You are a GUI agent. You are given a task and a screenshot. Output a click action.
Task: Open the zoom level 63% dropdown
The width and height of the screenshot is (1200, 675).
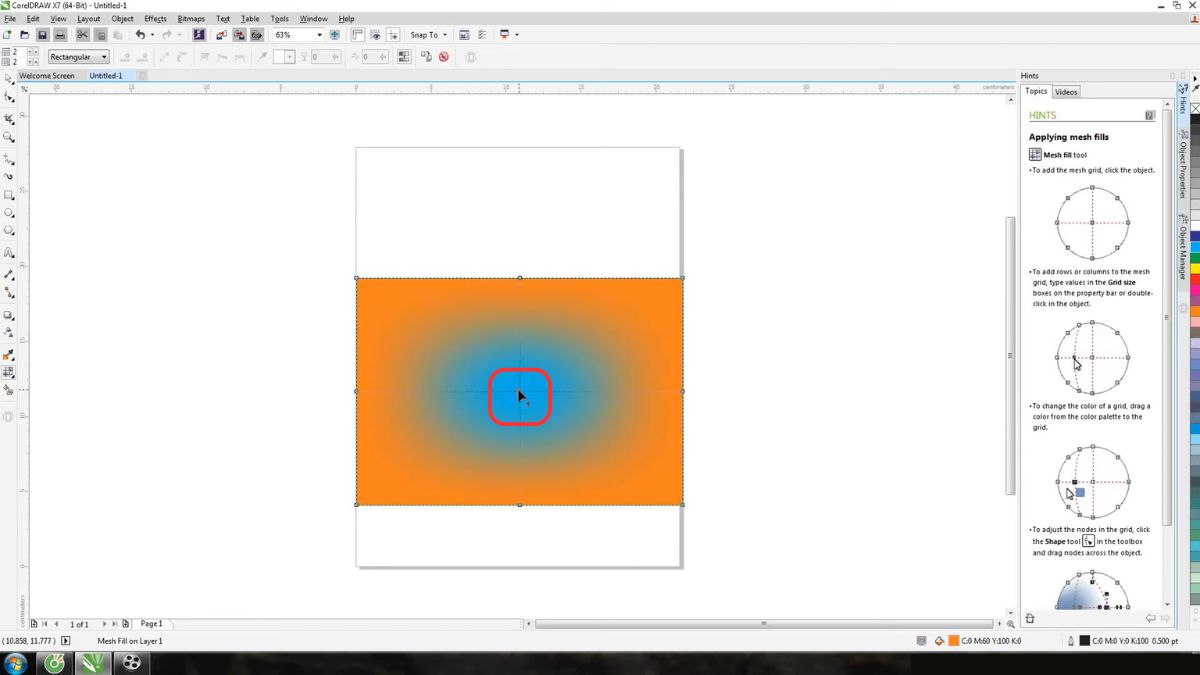[319, 35]
